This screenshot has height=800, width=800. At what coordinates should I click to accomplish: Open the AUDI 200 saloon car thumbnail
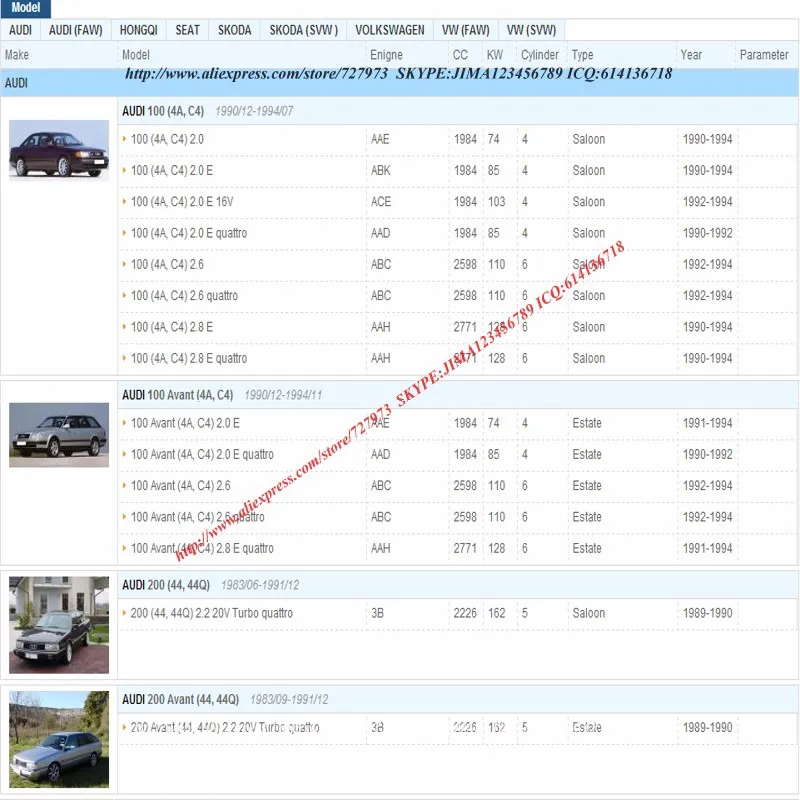(x=59, y=625)
